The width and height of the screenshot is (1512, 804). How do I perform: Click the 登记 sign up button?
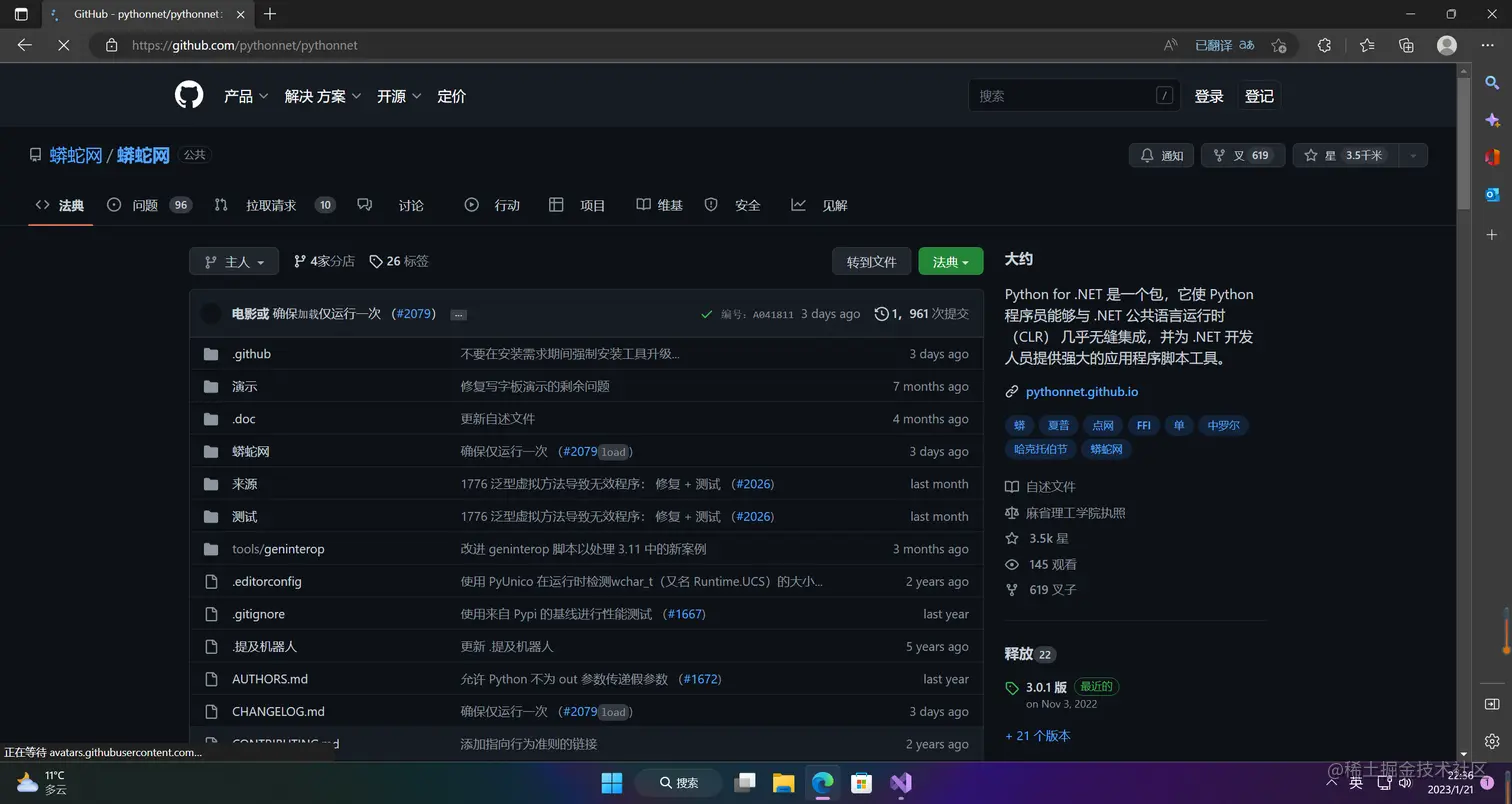pos(1259,96)
